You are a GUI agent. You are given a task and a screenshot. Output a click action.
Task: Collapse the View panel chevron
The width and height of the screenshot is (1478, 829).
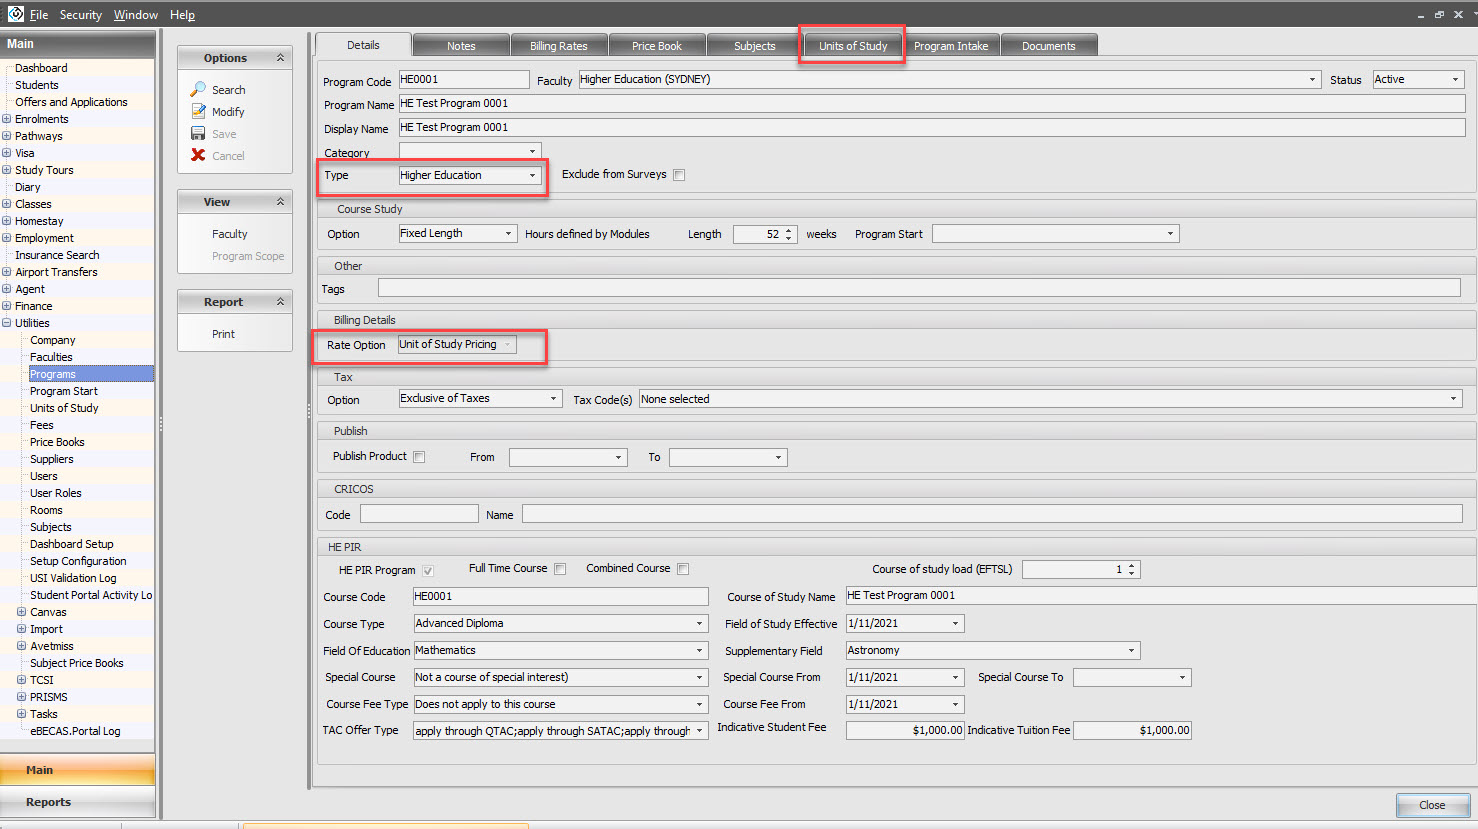click(280, 202)
